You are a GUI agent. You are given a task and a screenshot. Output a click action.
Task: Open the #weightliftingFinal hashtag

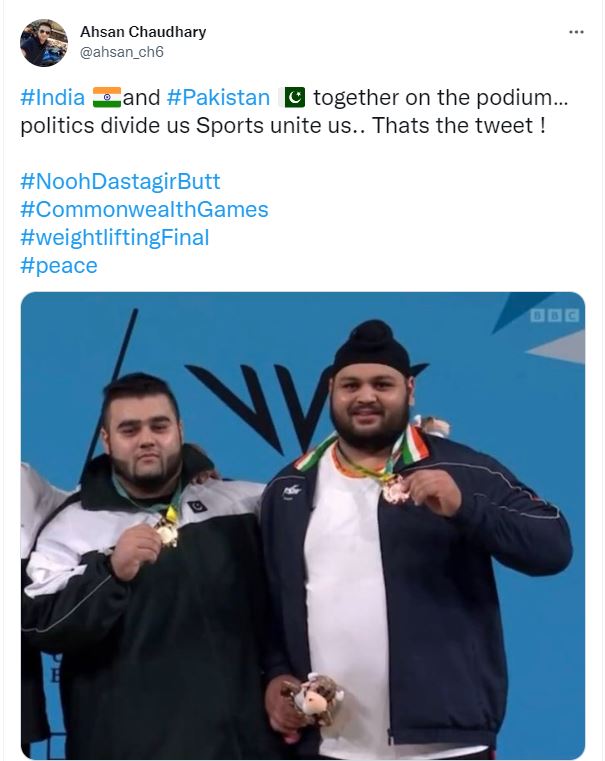(114, 238)
